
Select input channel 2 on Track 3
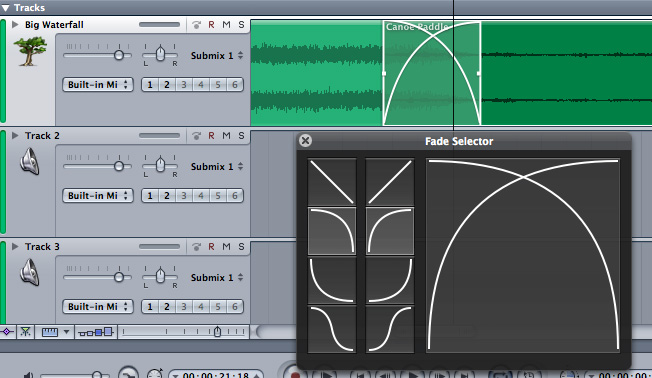pos(167,306)
